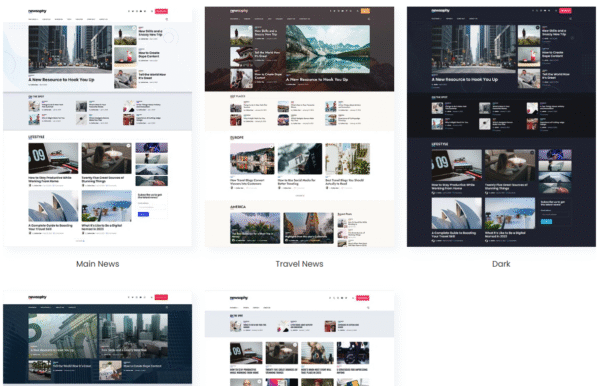Open the Dark demo preview
The image size is (600, 386).
501,127
